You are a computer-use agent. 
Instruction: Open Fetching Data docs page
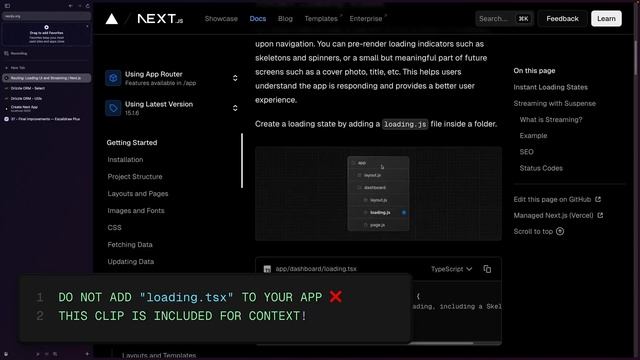[130, 245]
